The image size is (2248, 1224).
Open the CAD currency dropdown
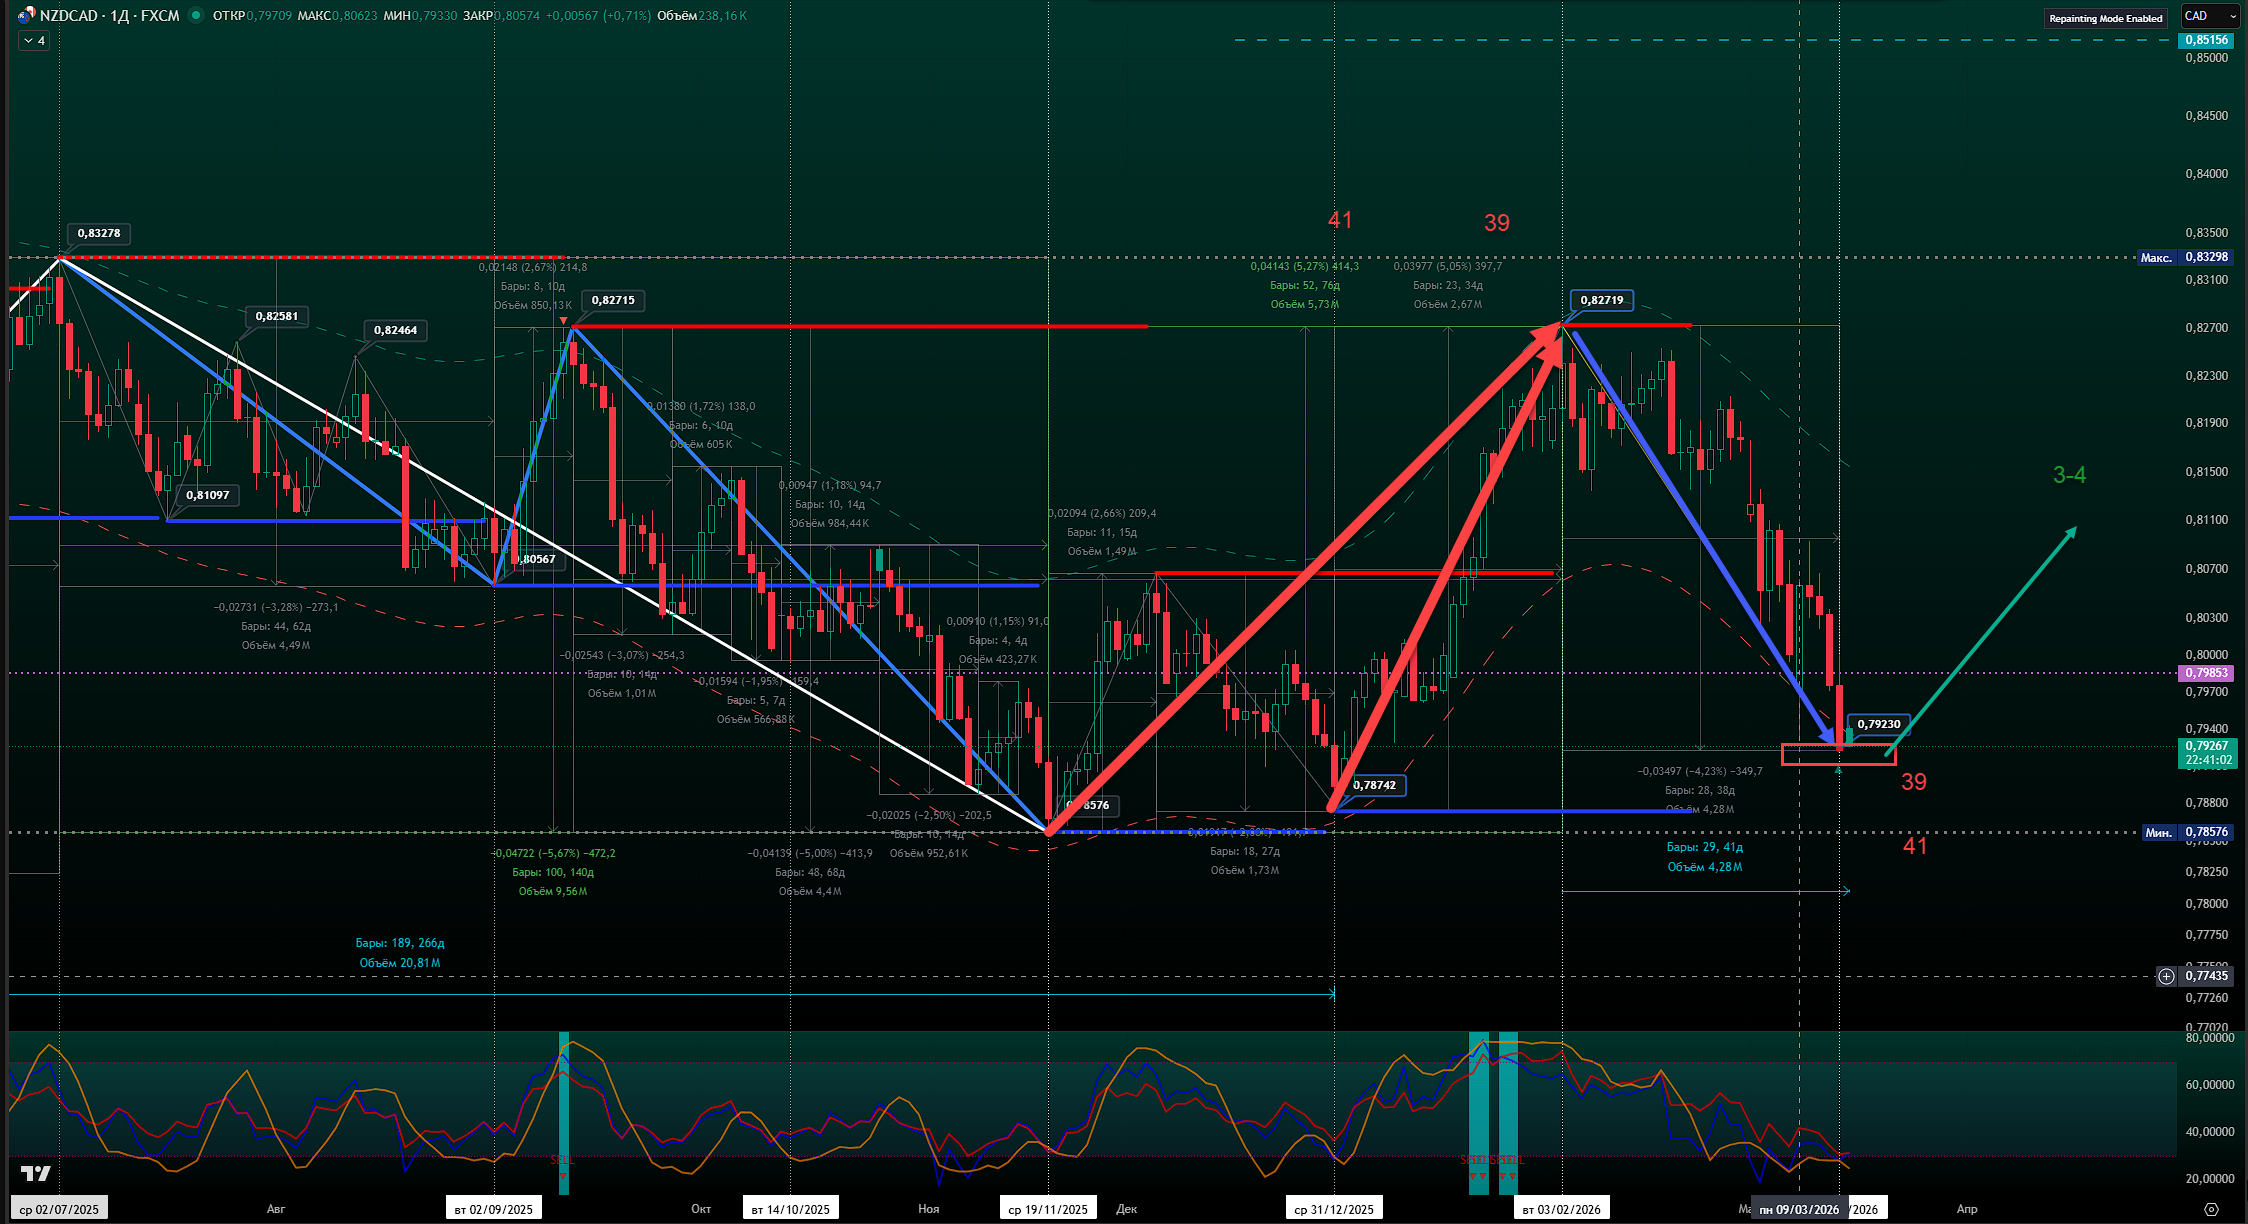click(x=2209, y=16)
